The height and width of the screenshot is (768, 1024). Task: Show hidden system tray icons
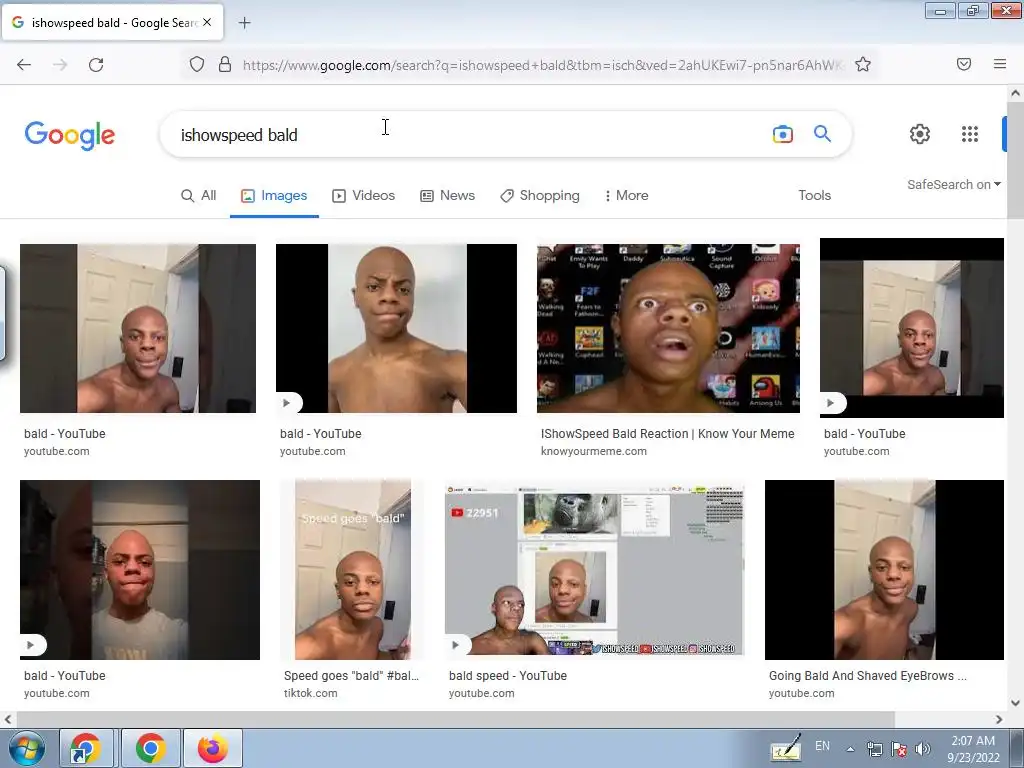pyautogui.click(x=850, y=749)
